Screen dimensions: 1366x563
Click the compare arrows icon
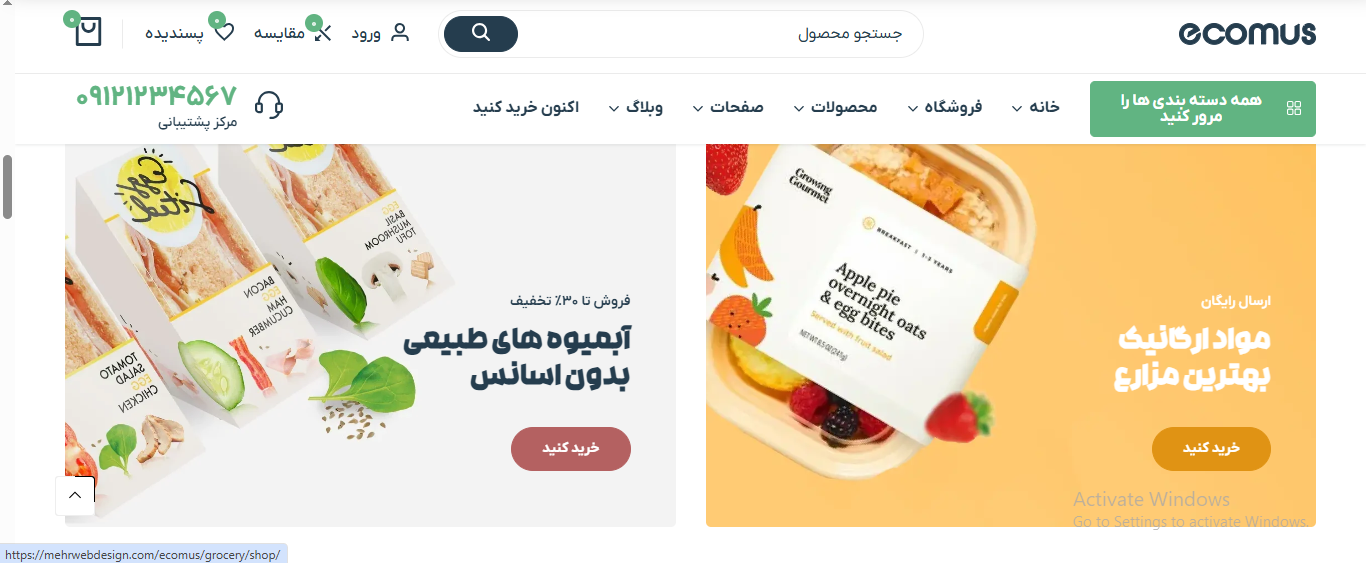coord(323,33)
